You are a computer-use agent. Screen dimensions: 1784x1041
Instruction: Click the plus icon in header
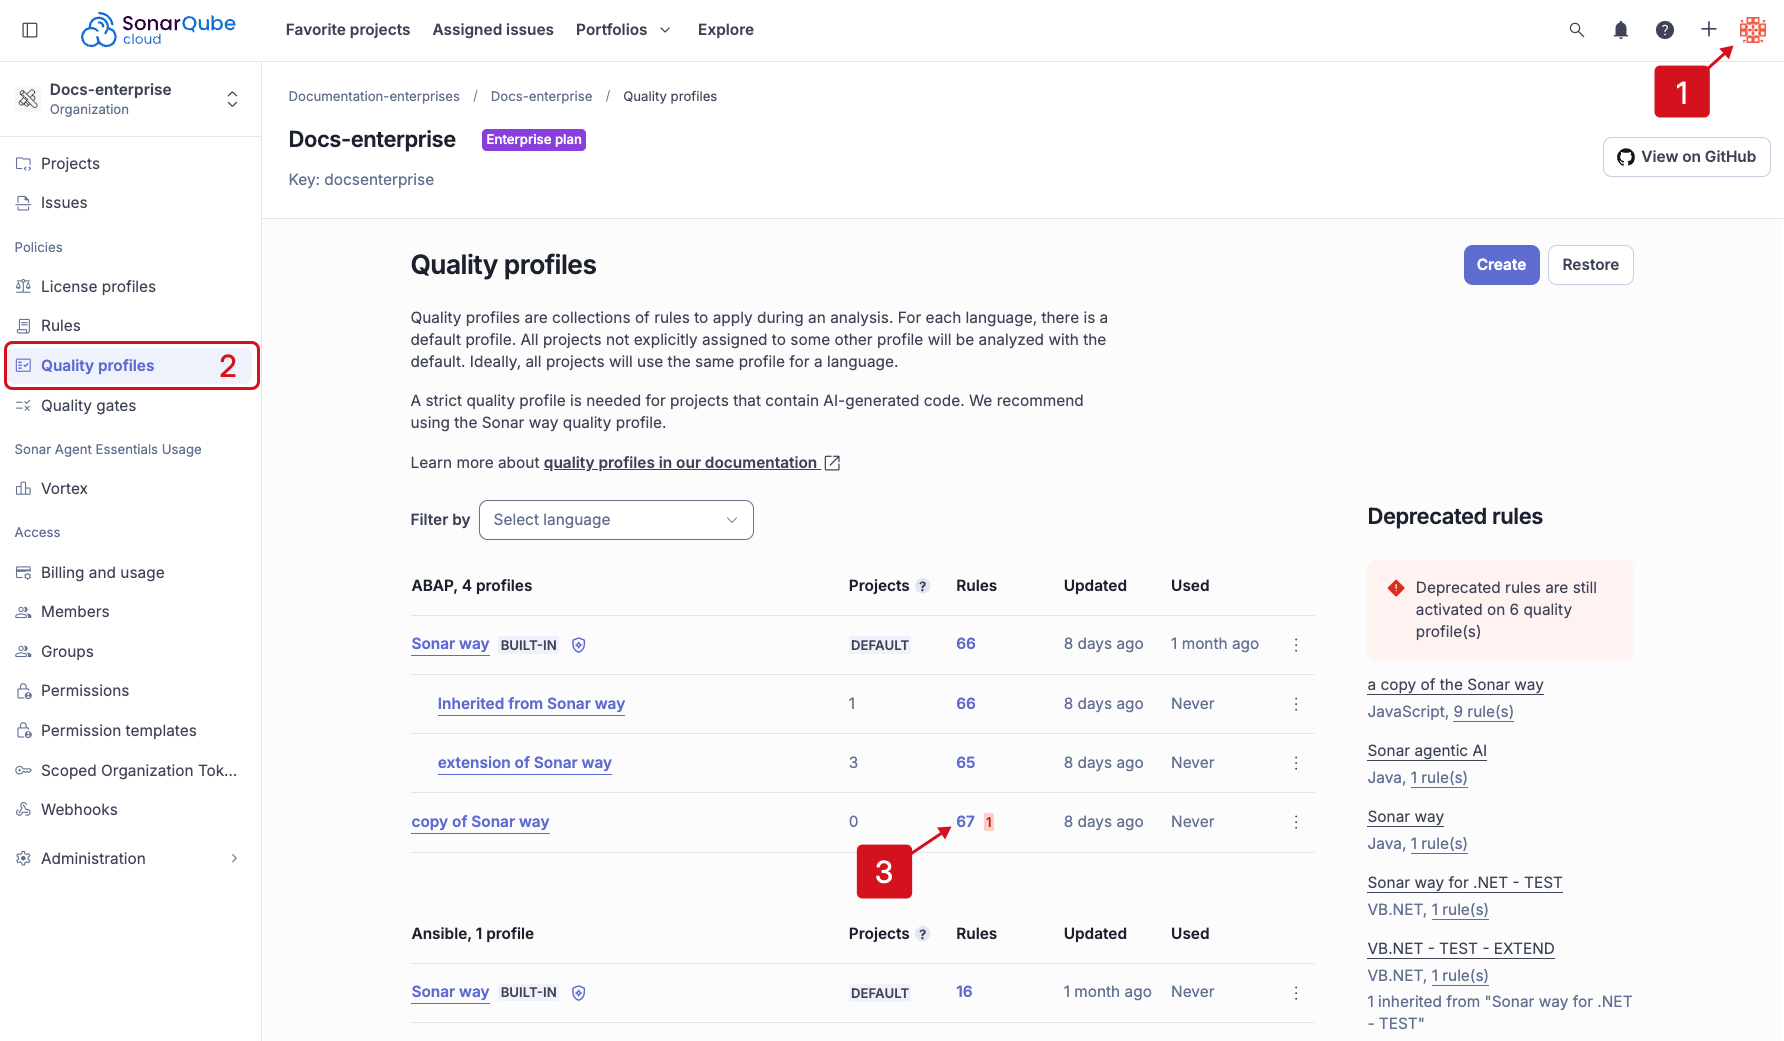(1709, 30)
